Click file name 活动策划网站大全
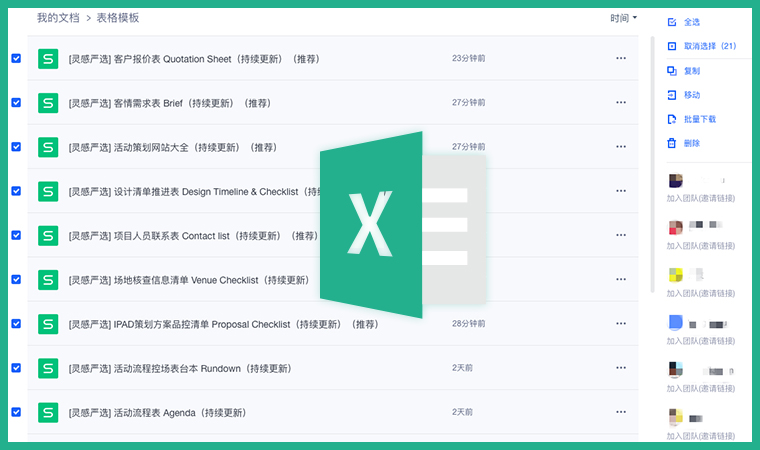 (173, 147)
